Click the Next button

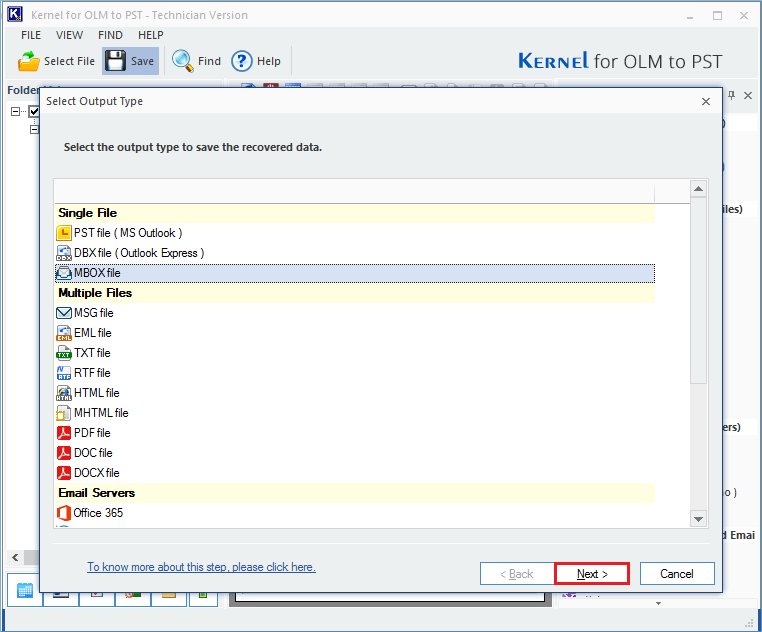tap(592, 574)
